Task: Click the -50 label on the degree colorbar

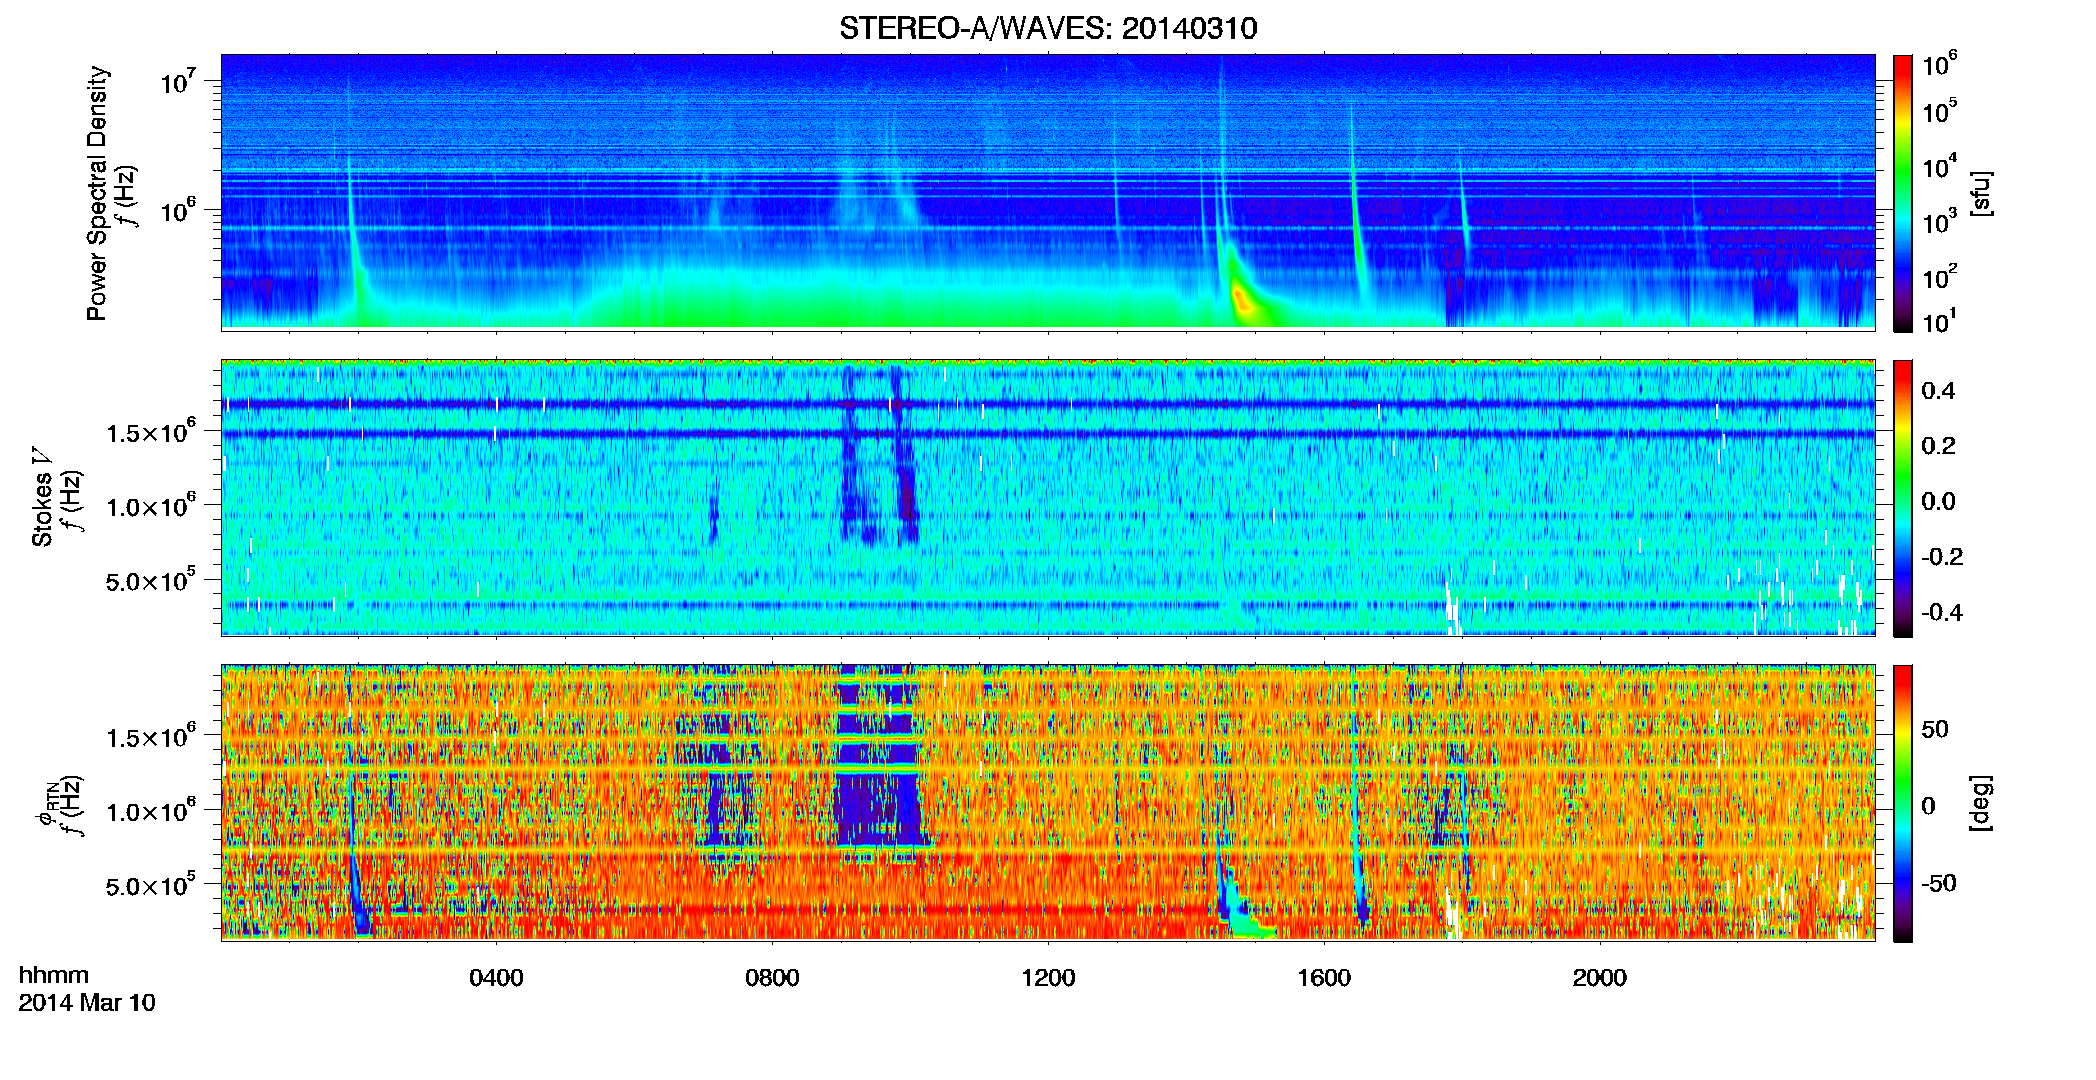Action: pos(1938,884)
